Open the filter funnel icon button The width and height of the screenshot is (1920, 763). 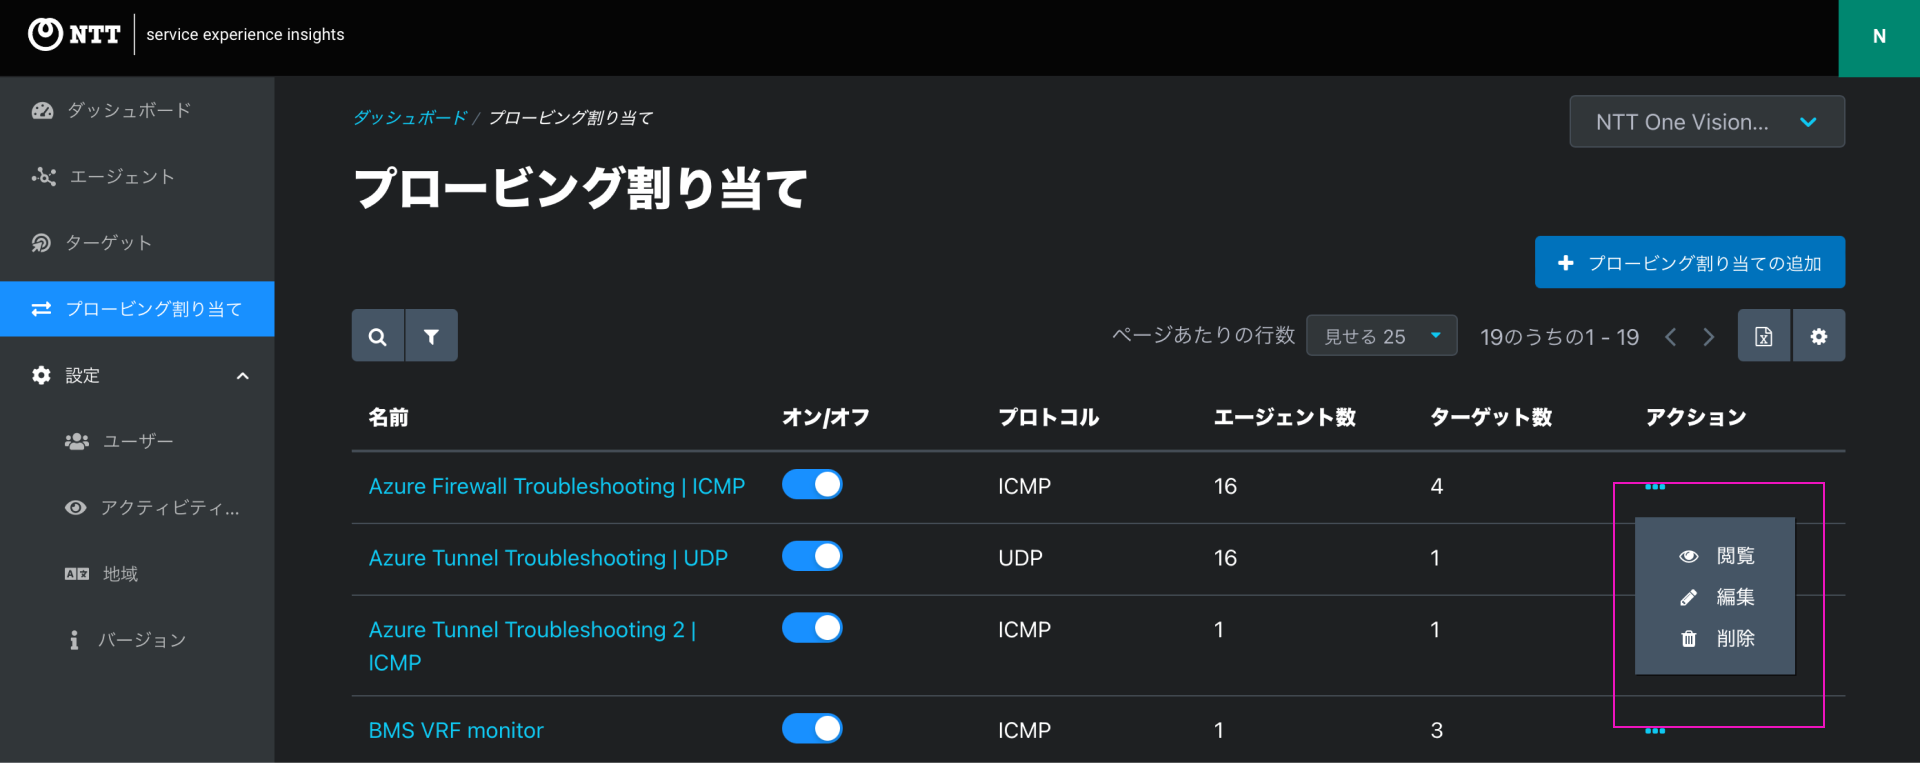(431, 336)
